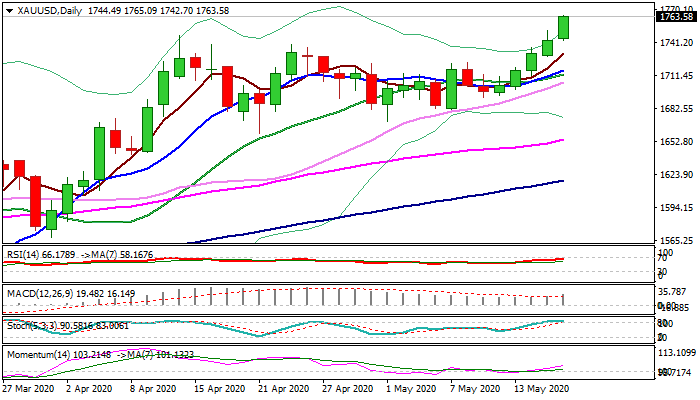Click the RSI(14) indicator label

point(26,255)
